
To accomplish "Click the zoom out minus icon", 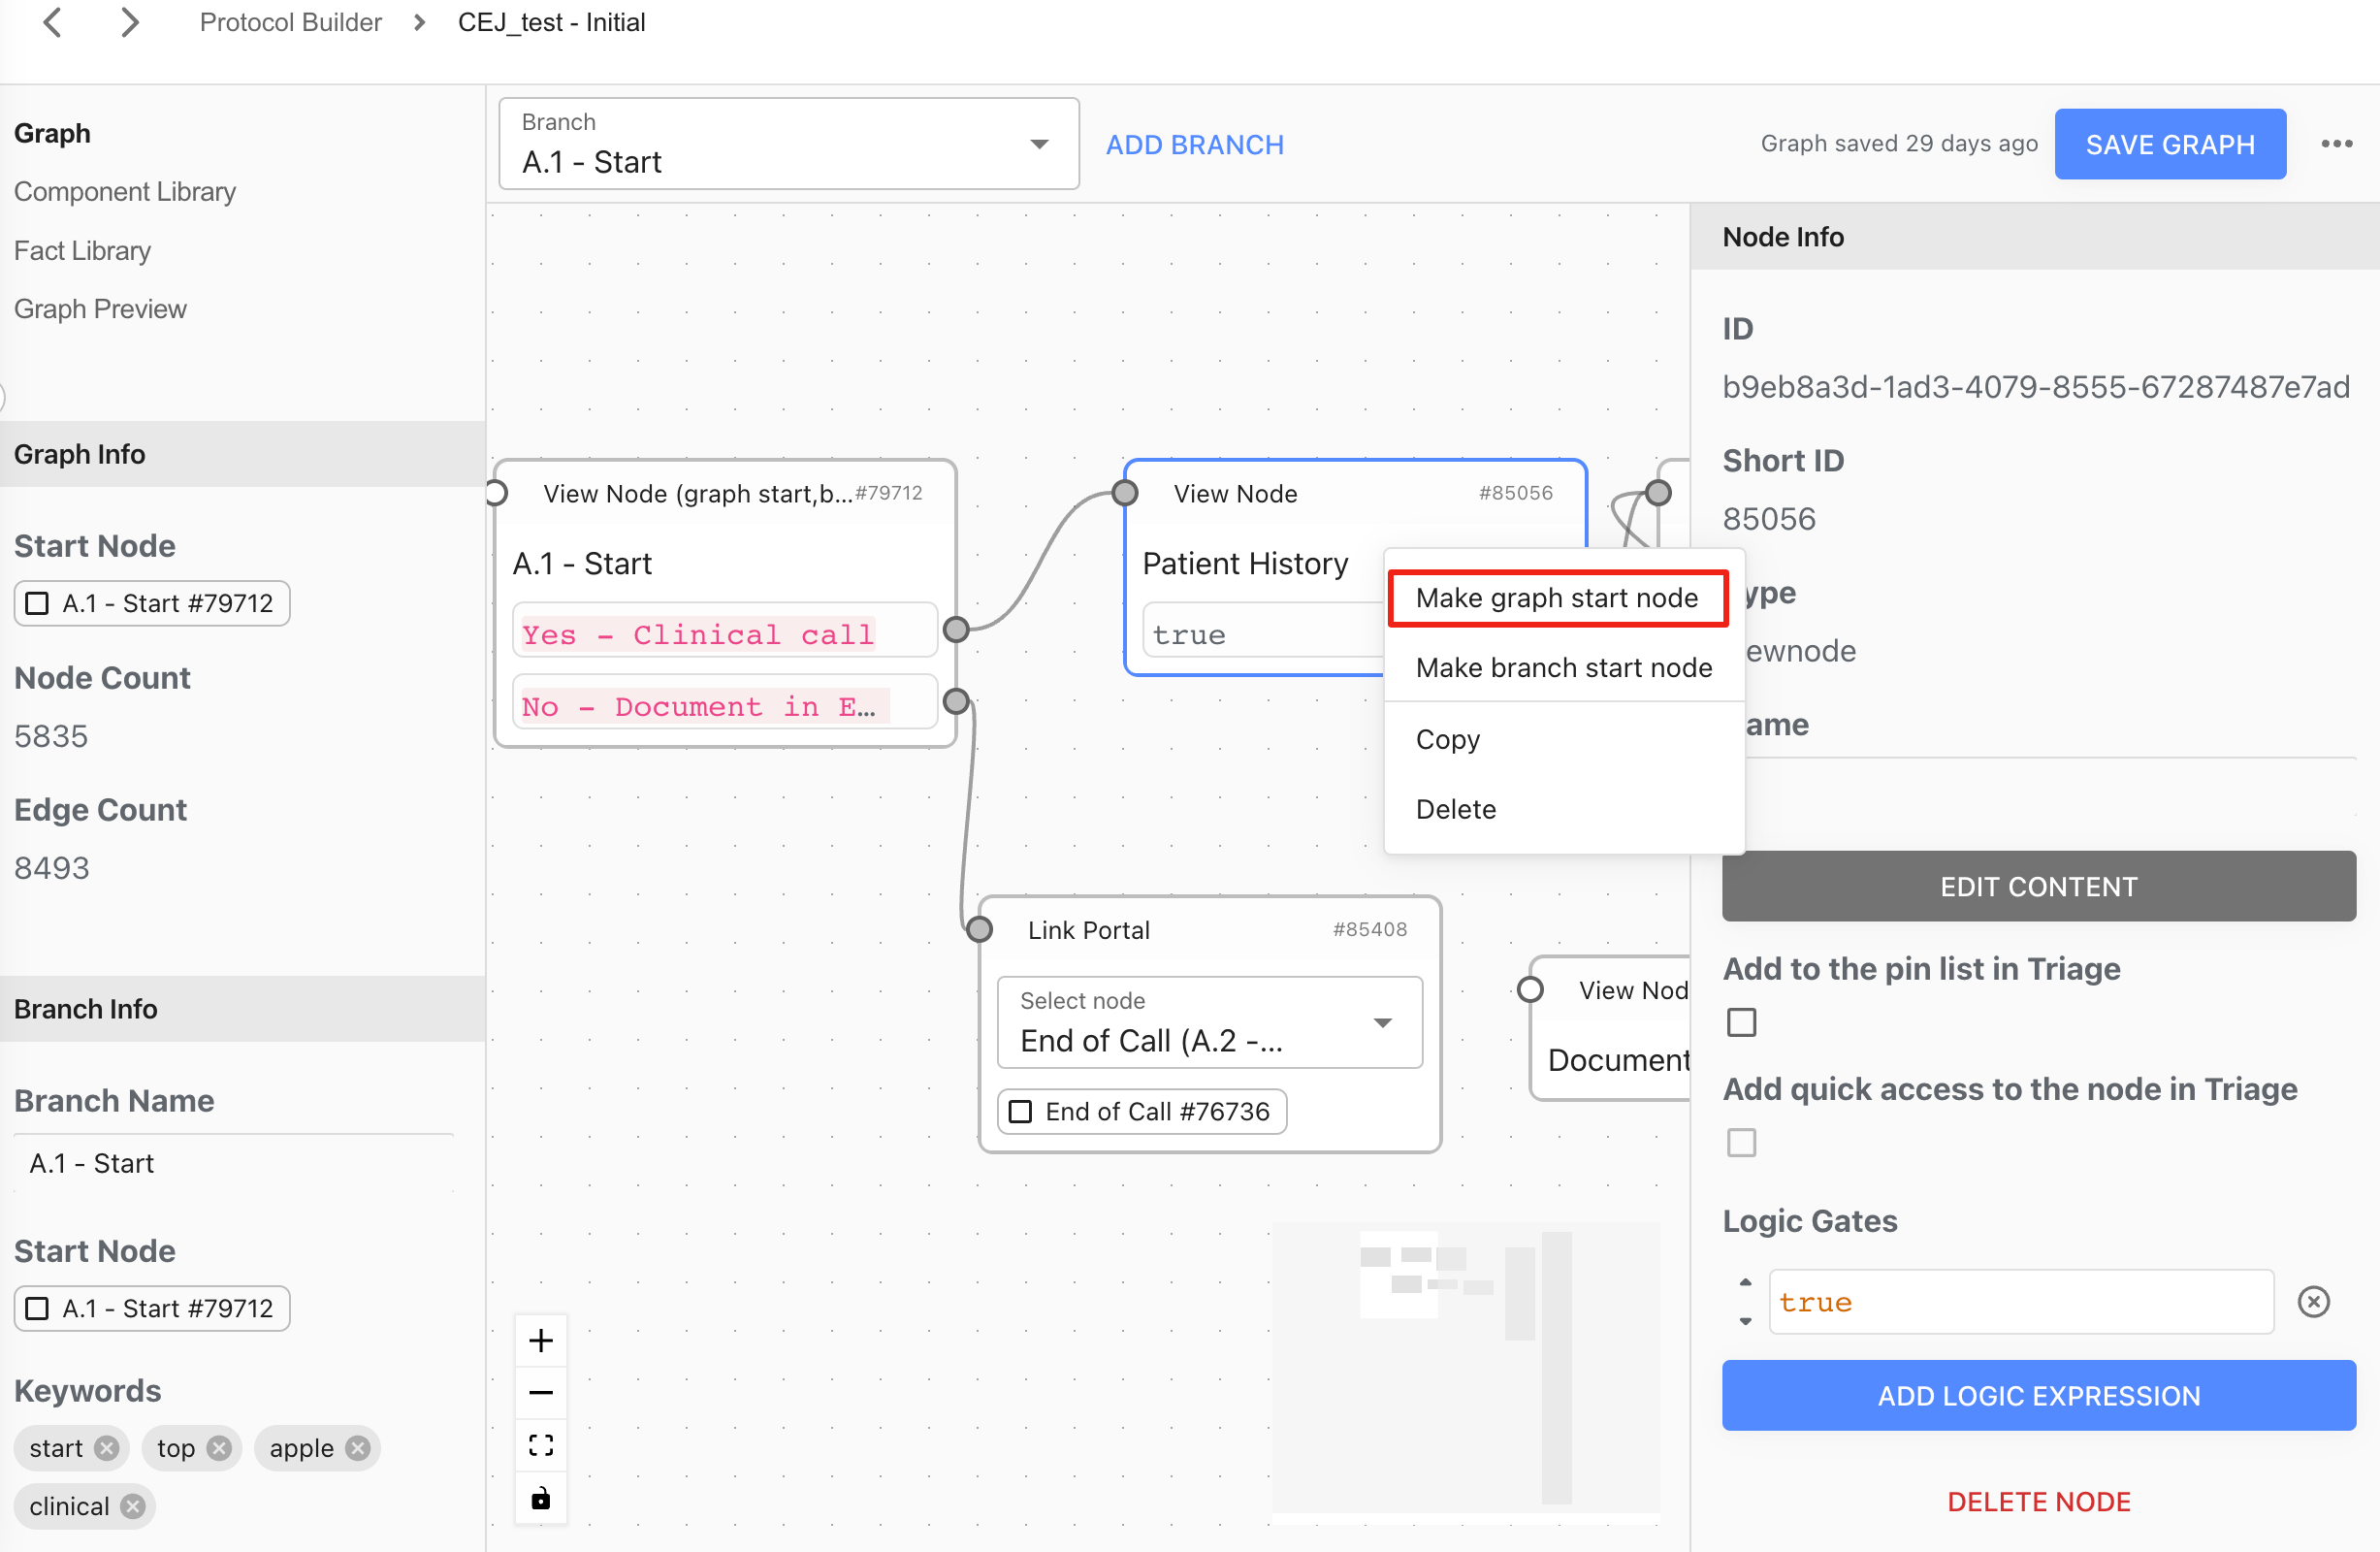I will 541,1393.
